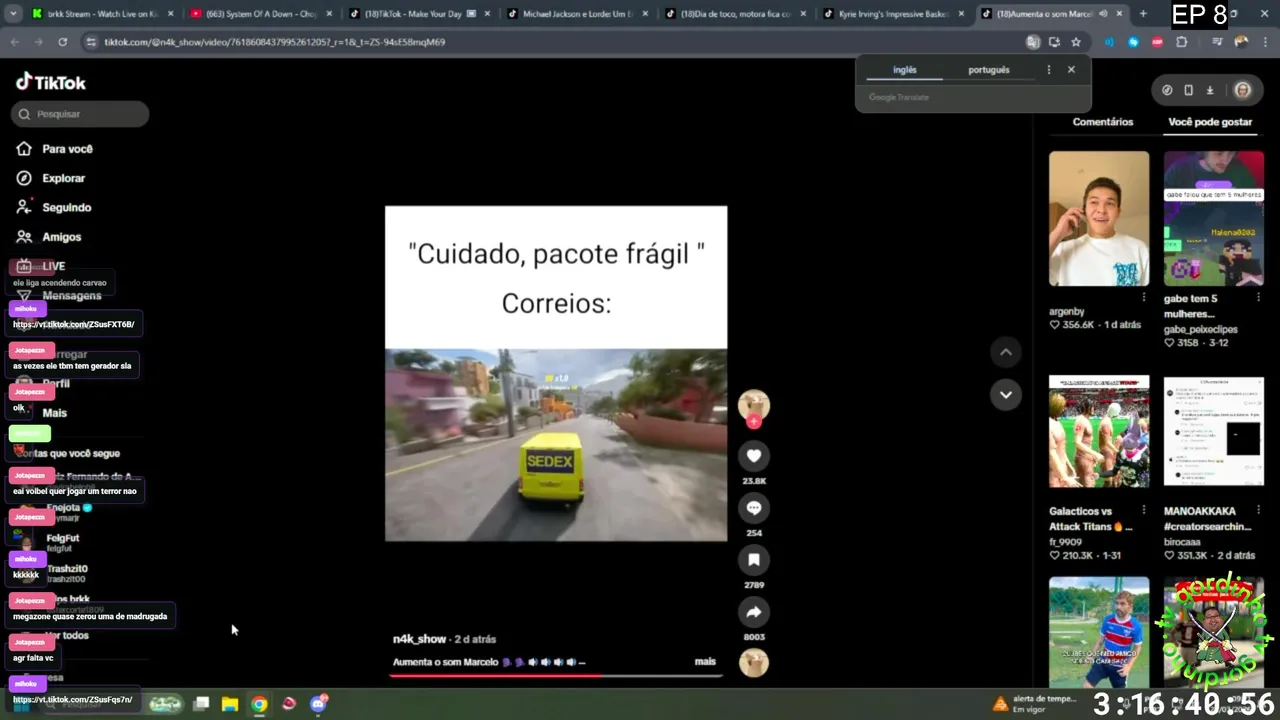This screenshot has height=720, width=1280.
Task: Open the TikTok coins icon in the top pill
Action: coord(1167,90)
